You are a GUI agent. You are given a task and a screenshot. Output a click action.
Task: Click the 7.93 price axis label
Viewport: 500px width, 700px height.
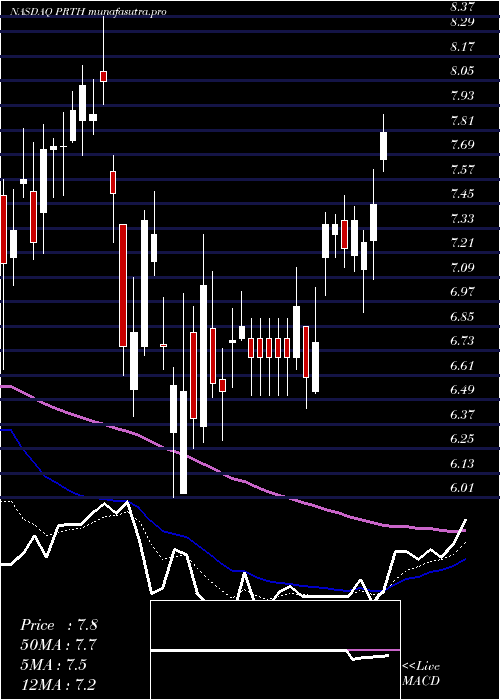point(464,96)
